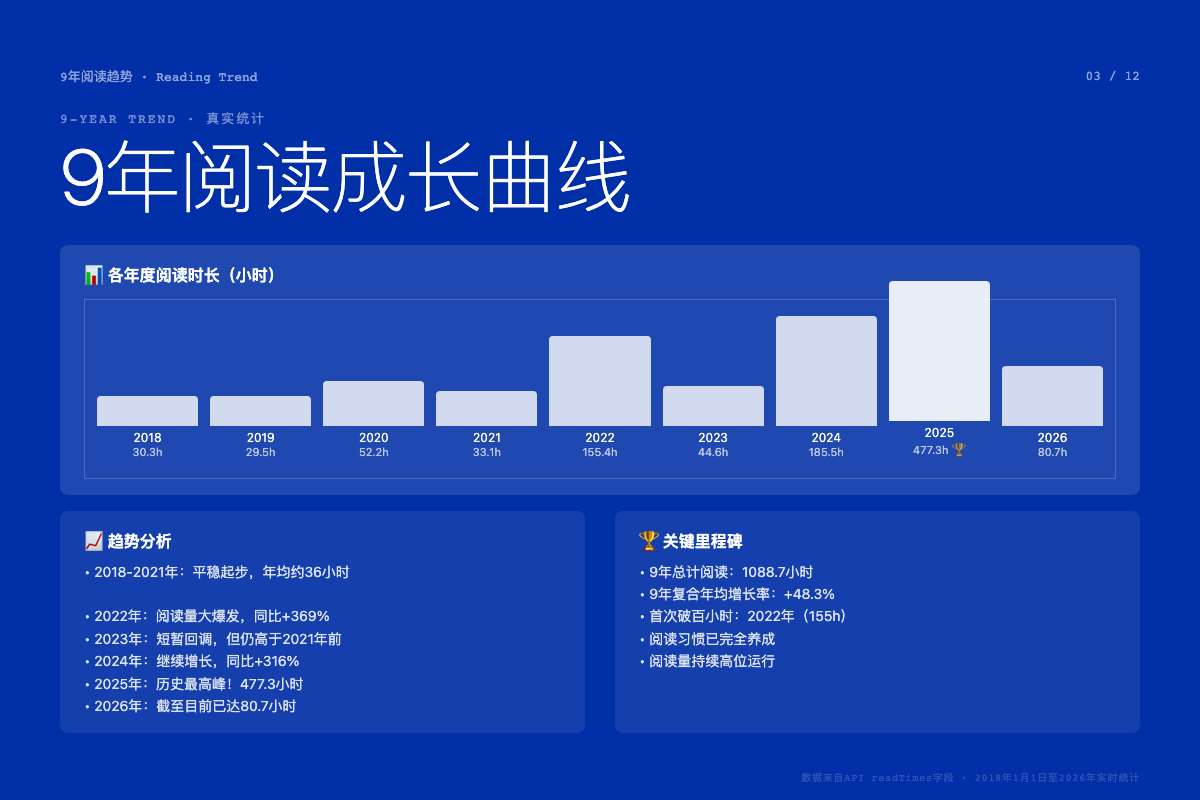Select the 2024 bar in the chart
The height and width of the screenshot is (800, 1200).
(826, 371)
